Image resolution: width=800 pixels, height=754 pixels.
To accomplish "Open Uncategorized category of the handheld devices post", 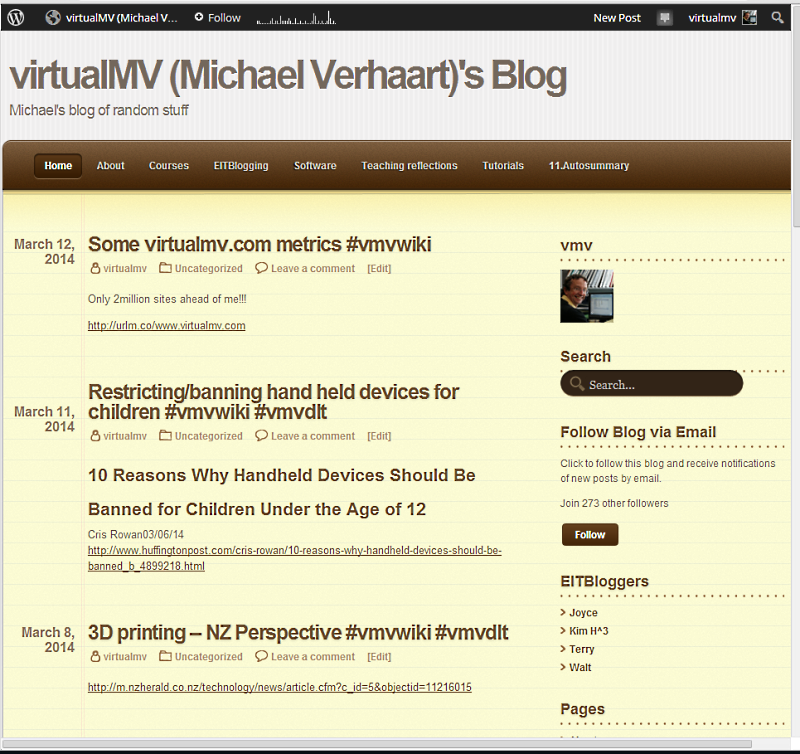I will (x=209, y=436).
